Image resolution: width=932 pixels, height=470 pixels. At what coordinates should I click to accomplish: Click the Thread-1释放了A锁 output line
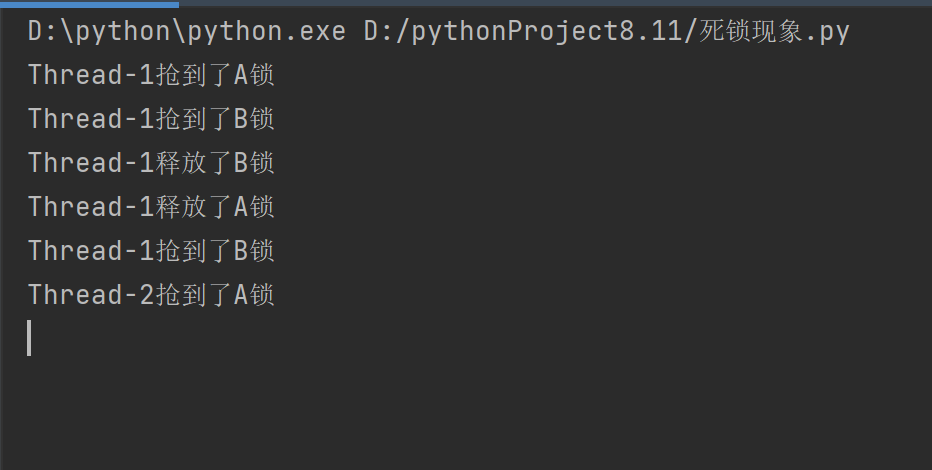click(151, 207)
